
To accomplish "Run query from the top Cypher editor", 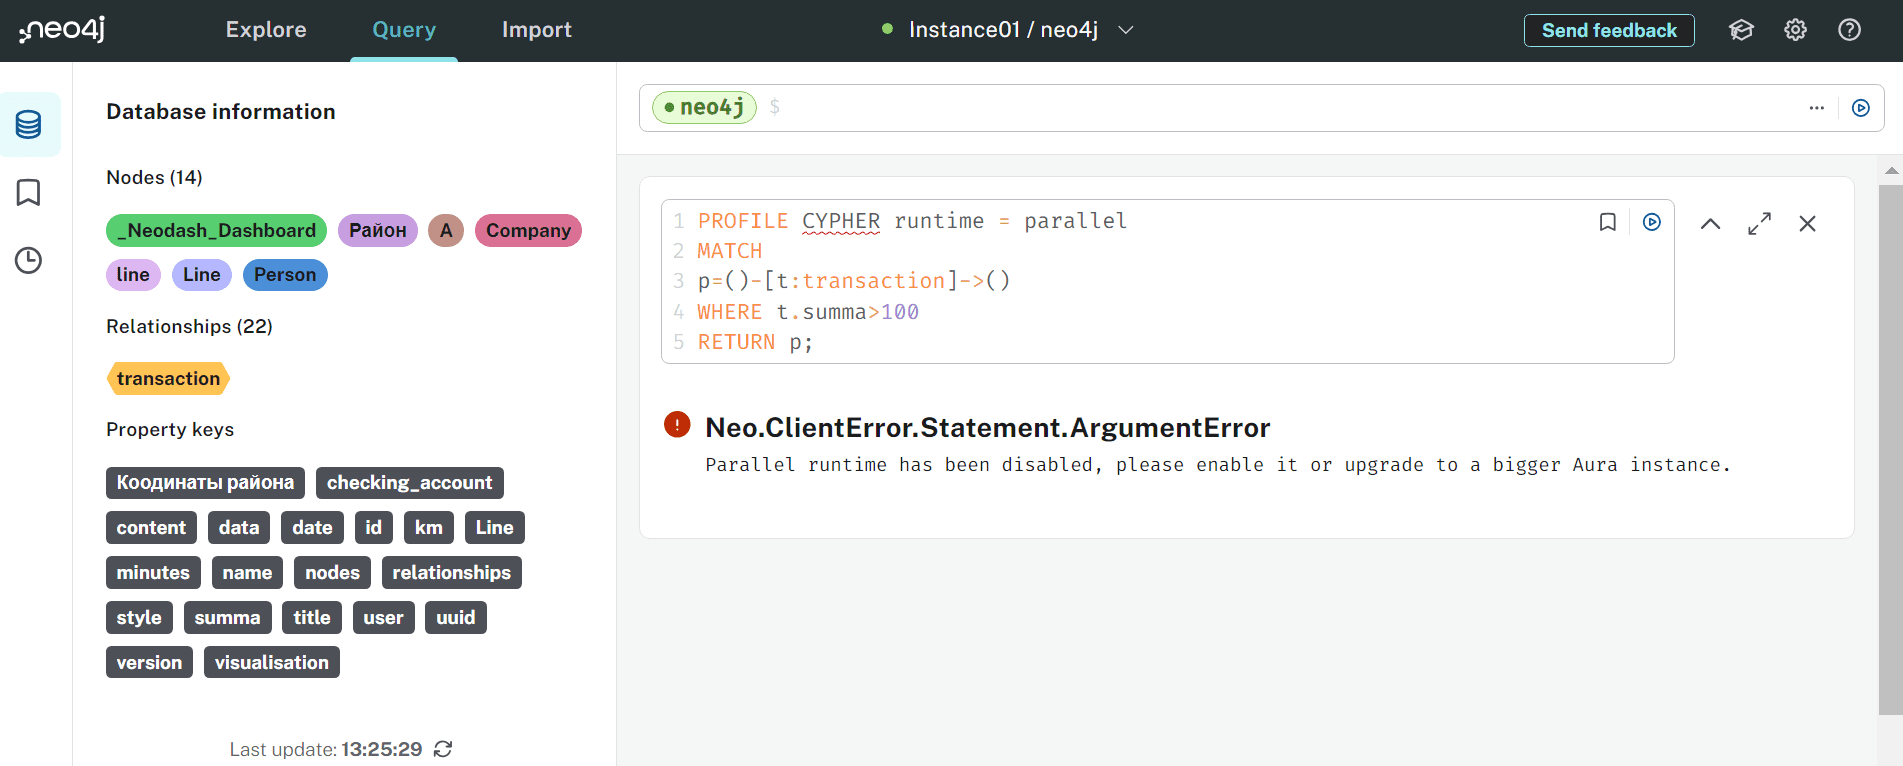I will click(1860, 108).
